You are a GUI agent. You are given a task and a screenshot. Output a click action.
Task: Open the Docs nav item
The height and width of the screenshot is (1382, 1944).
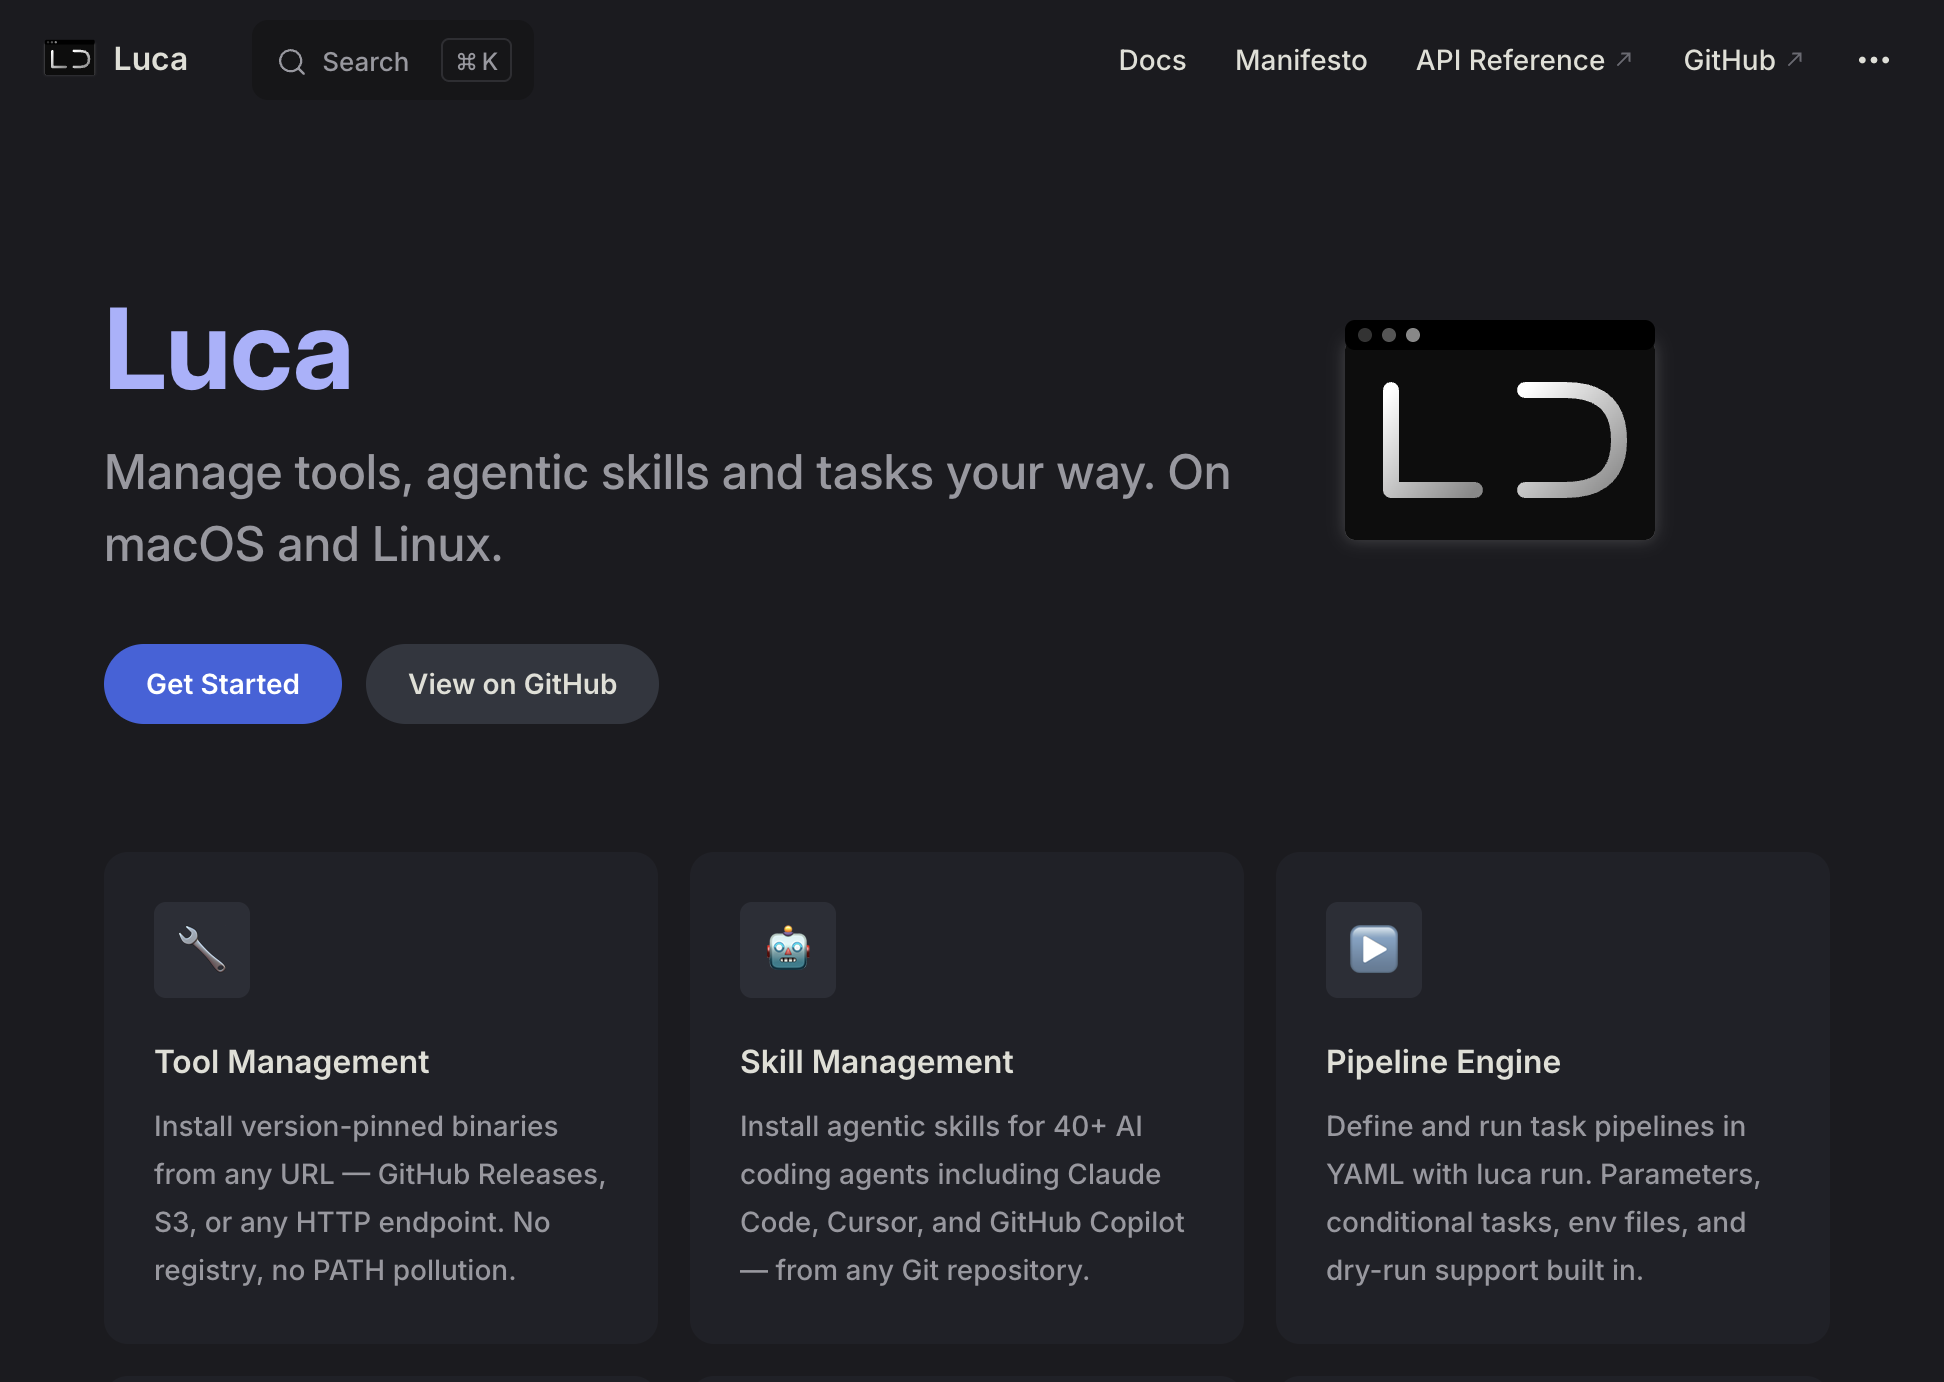pos(1152,60)
